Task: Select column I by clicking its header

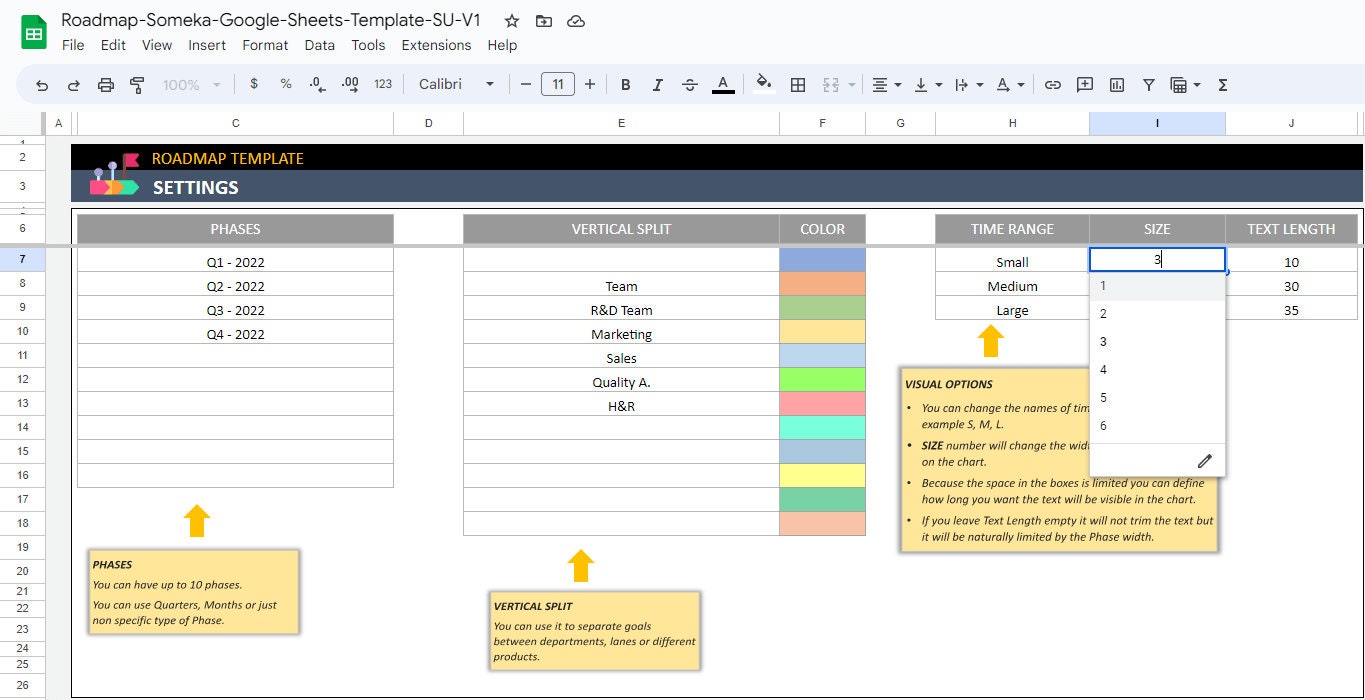Action: click(1157, 122)
